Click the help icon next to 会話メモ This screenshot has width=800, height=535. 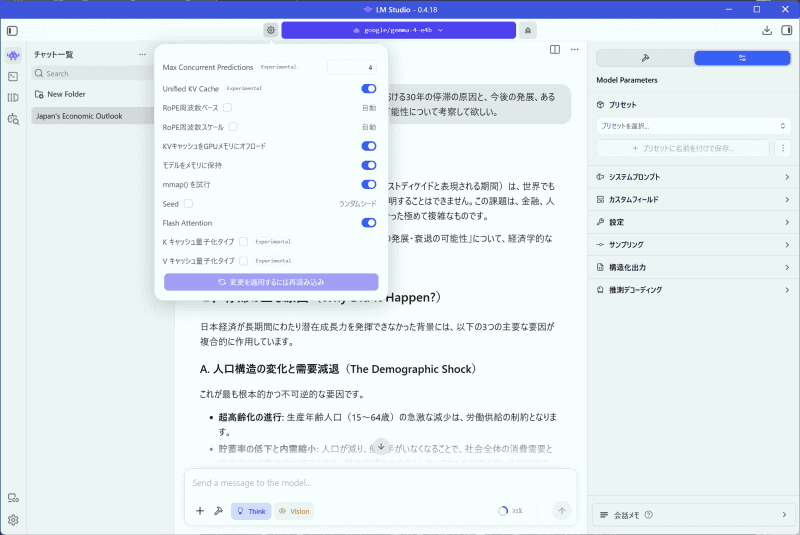(x=648, y=515)
